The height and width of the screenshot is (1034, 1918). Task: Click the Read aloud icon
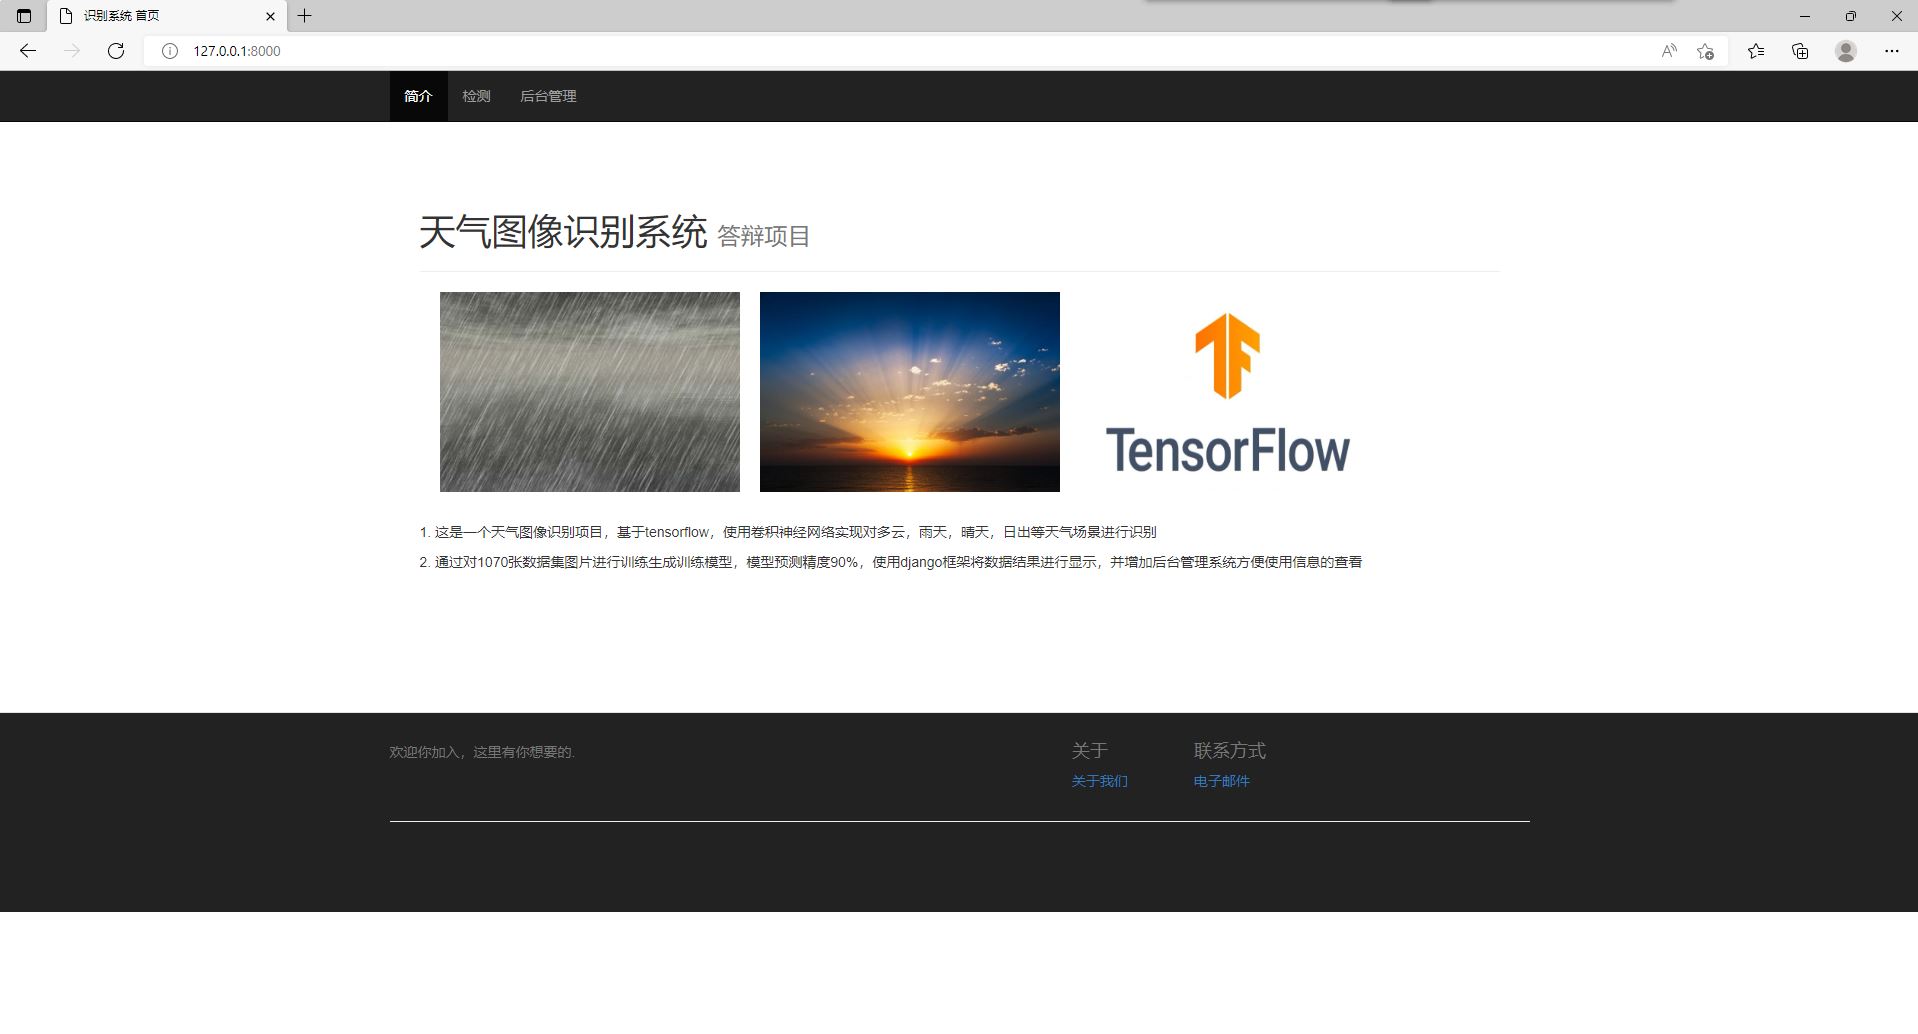[1669, 51]
